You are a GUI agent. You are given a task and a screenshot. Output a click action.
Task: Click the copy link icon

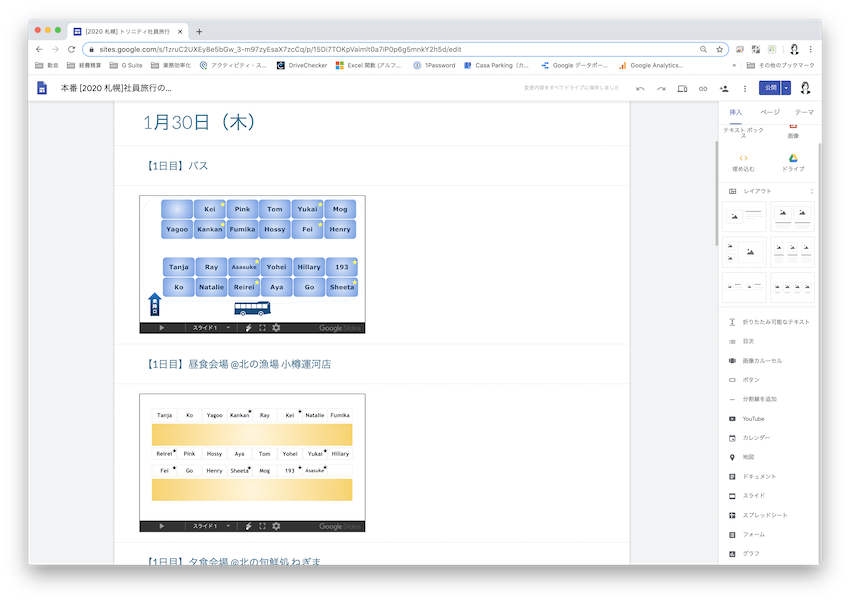click(x=703, y=88)
